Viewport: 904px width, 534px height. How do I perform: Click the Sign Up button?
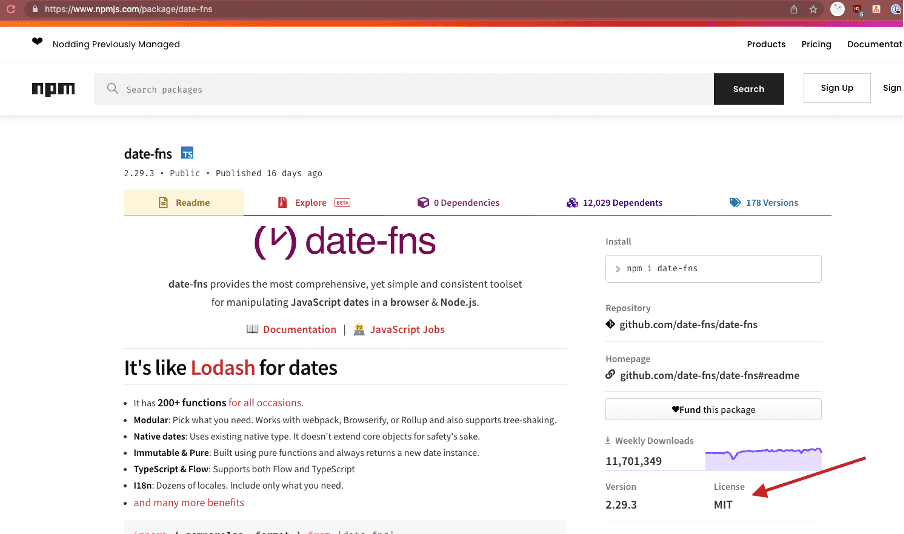point(836,88)
